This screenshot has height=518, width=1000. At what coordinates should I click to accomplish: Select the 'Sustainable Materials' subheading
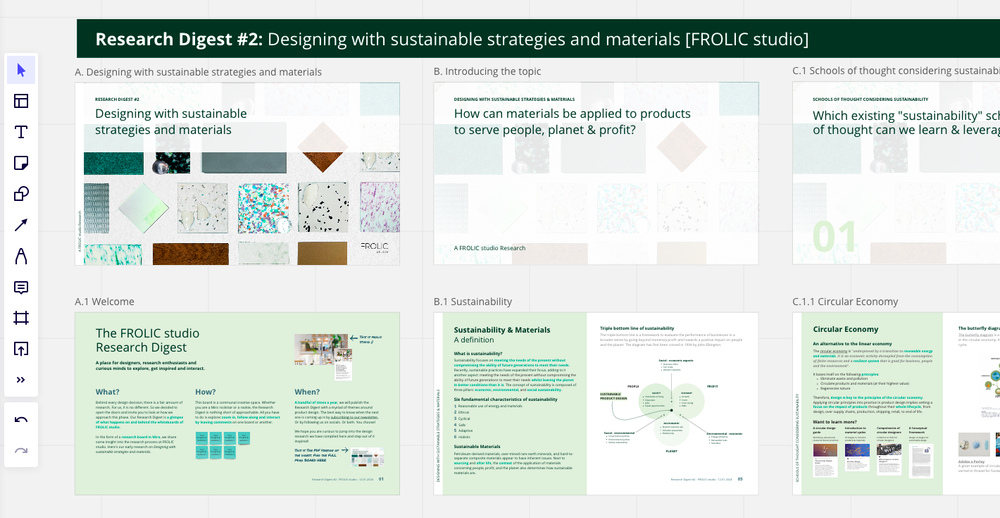click(479, 447)
